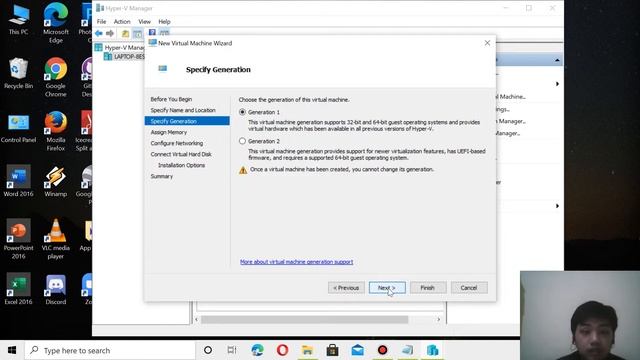The image size is (640, 360).
Task: Open Opera browser from the taskbar
Action: point(282,350)
